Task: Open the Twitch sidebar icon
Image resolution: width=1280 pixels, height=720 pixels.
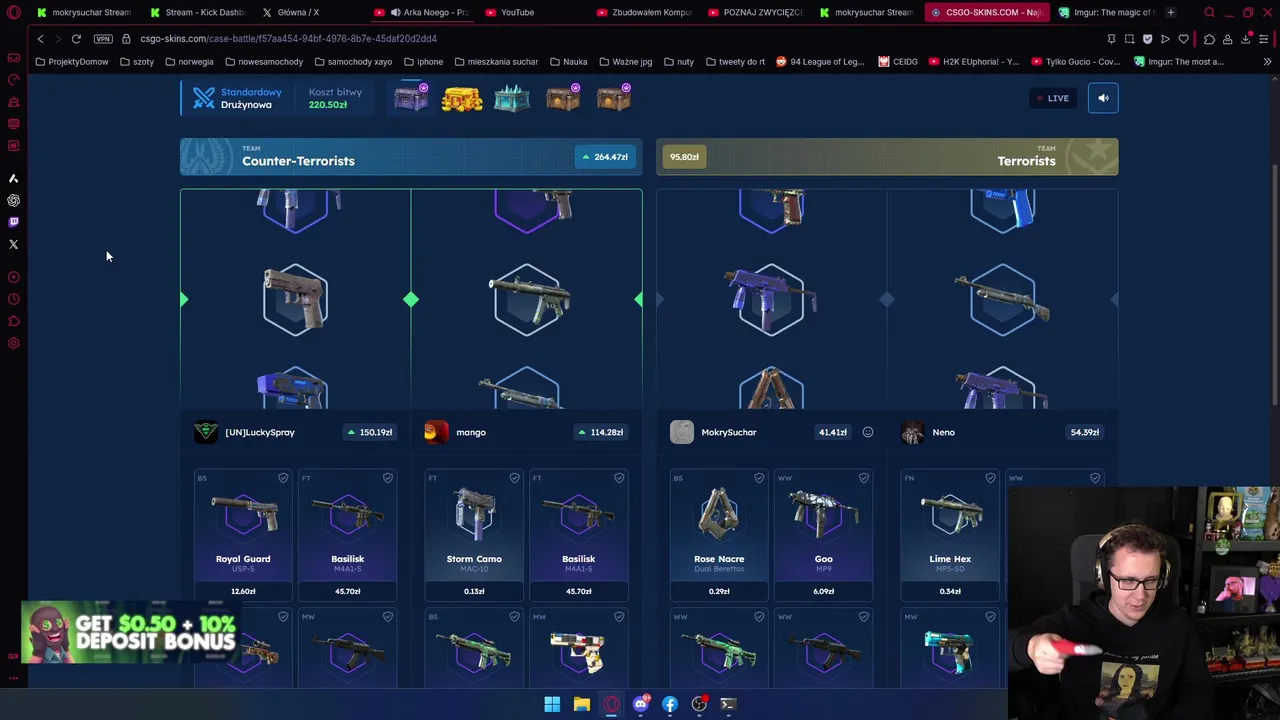Action: 13,222
